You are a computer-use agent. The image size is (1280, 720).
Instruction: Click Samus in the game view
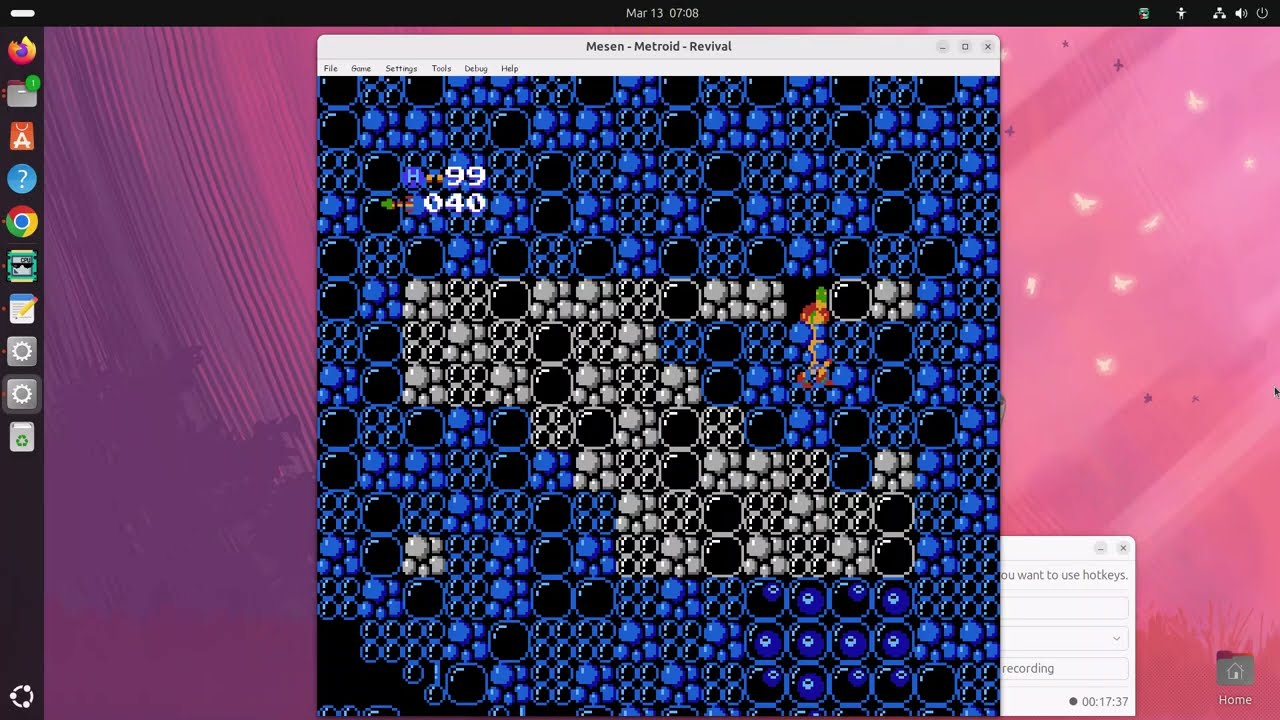815,337
